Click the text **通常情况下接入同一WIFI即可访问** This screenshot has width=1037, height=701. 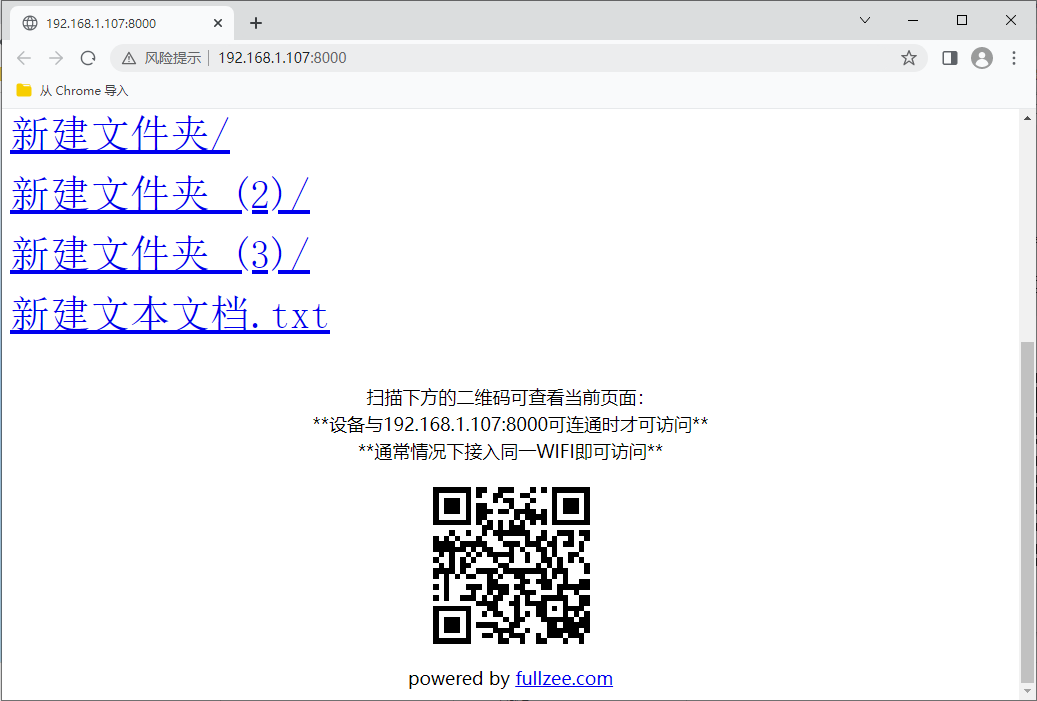click(x=511, y=452)
